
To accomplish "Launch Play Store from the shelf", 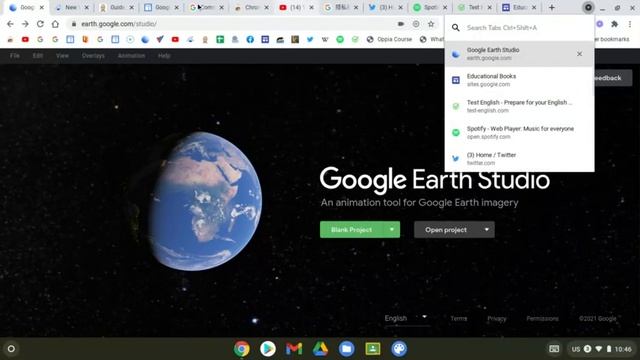I will pyautogui.click(x=268, y=349).
